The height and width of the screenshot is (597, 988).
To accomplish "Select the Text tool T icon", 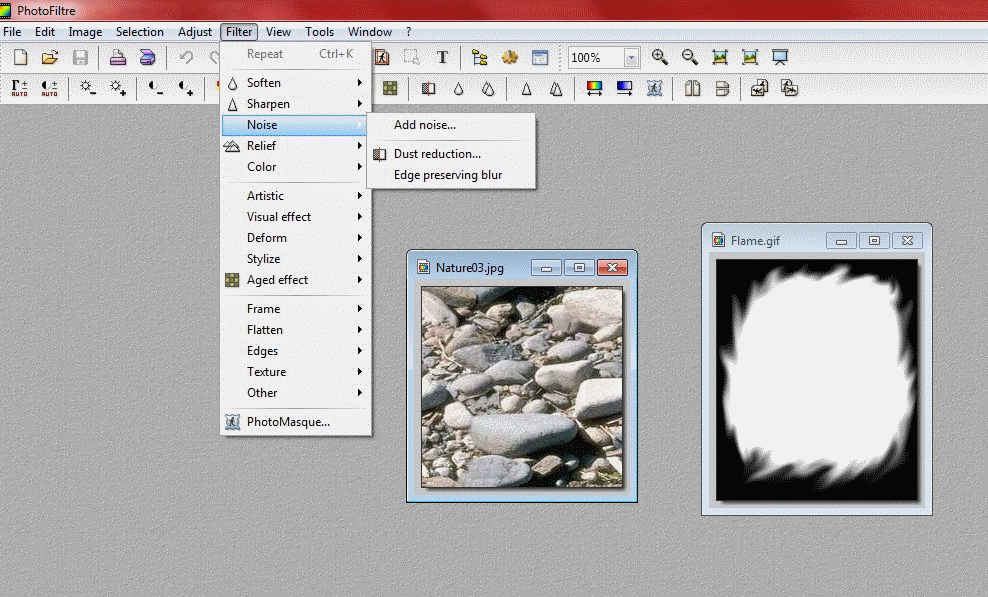I will 442,57.
